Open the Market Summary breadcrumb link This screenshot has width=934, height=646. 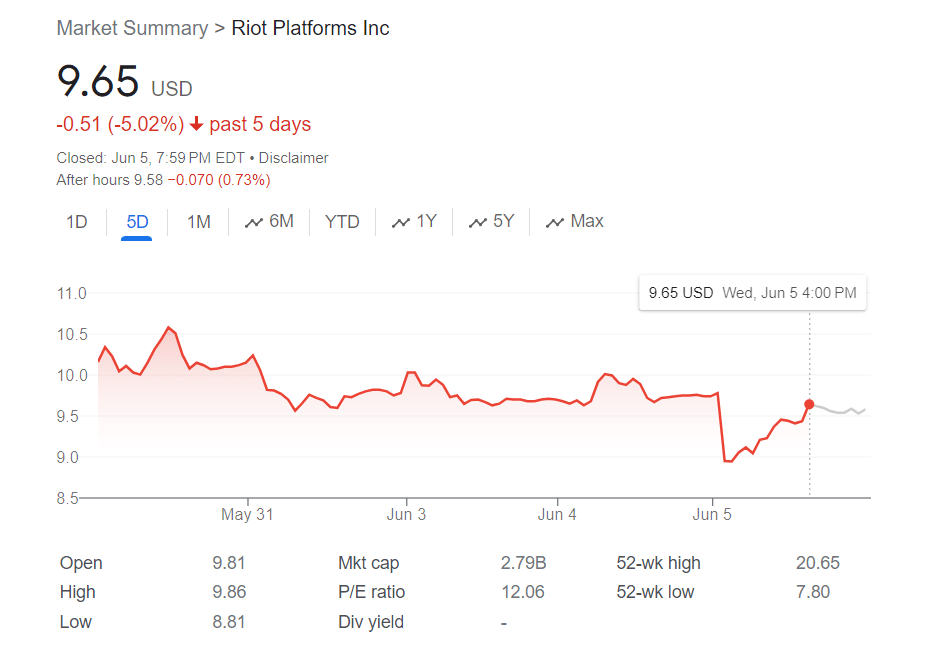pyautogui.click(x=132, y=28)
